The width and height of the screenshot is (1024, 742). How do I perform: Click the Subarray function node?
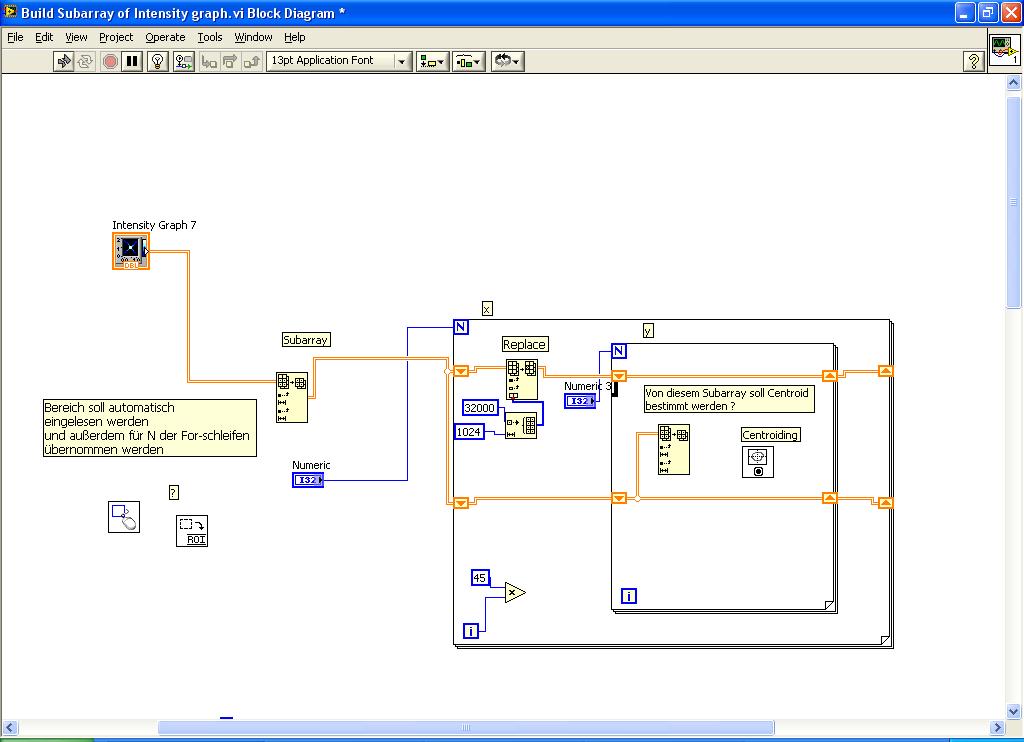tap(292, 397)
